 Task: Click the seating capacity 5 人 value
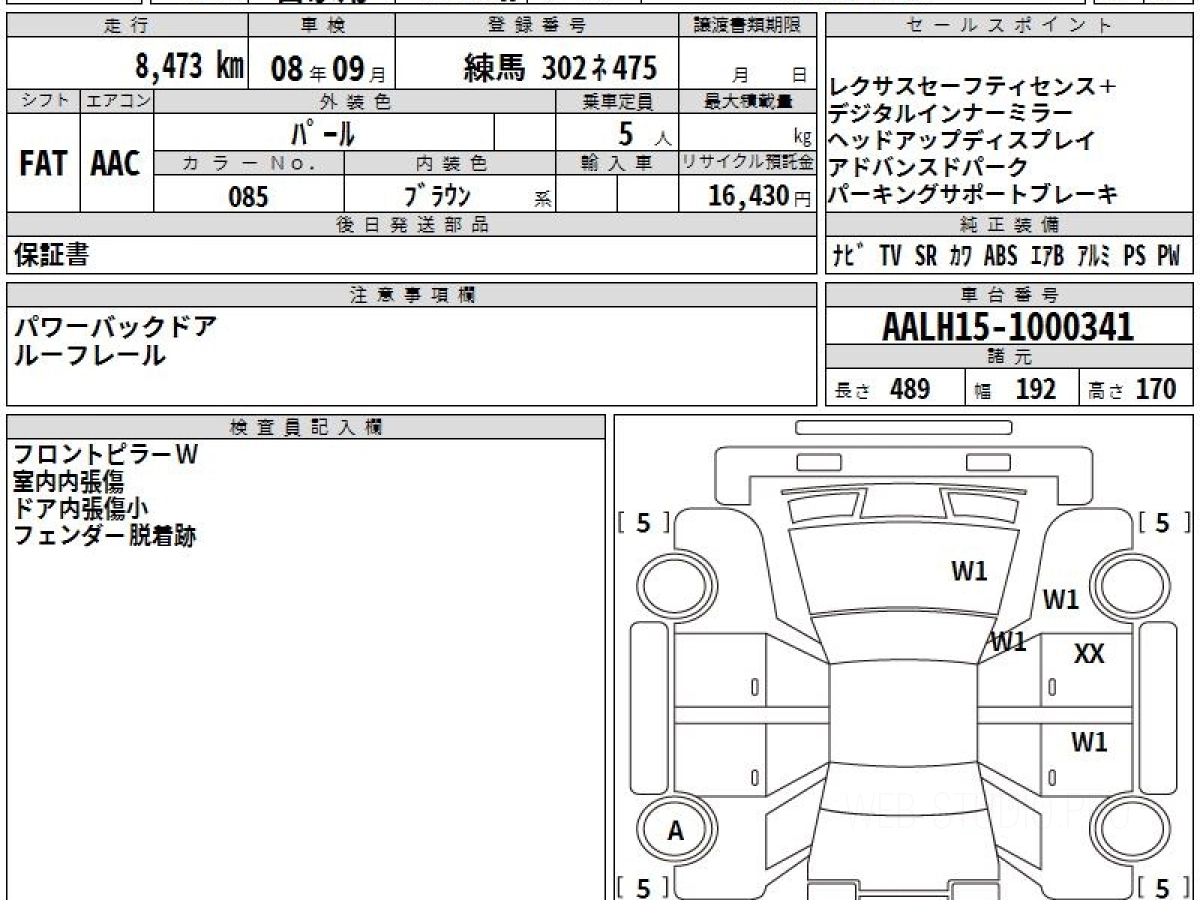[645, 133]
